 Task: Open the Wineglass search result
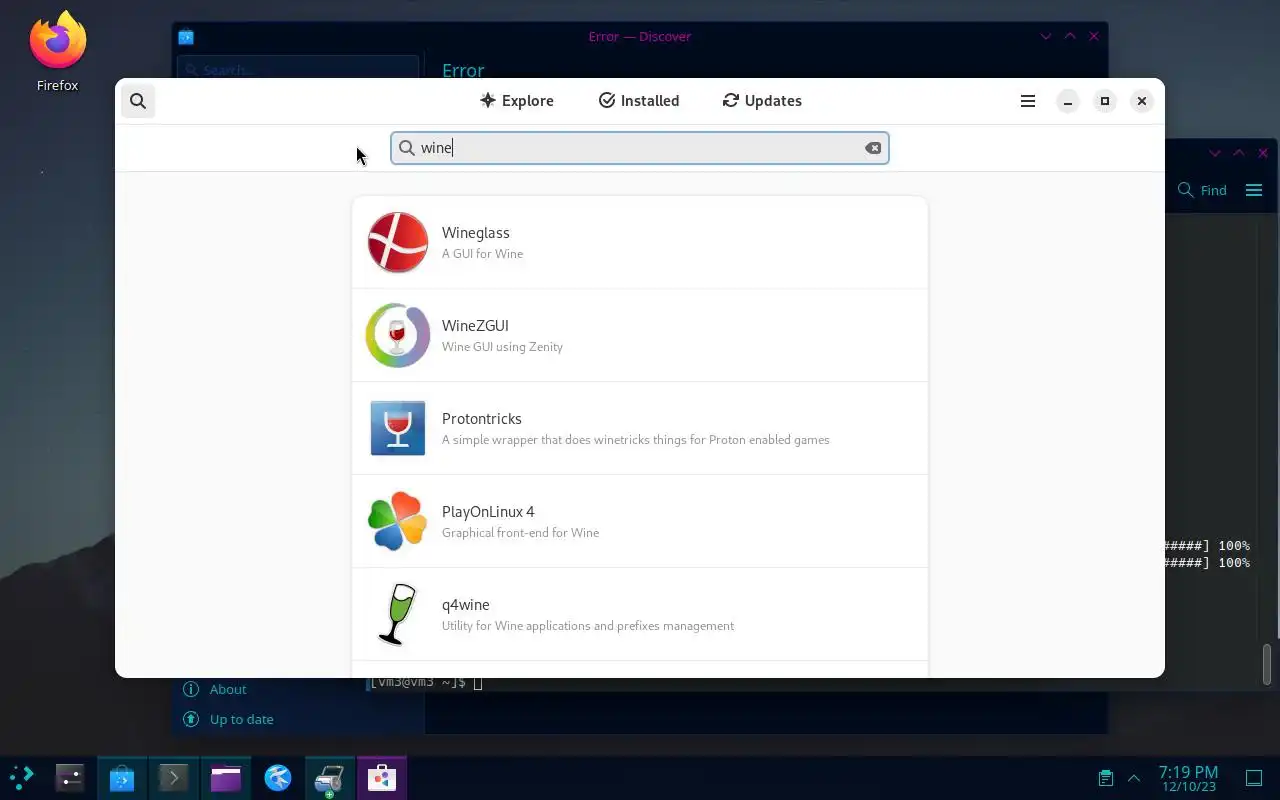click(x=640, y=242)
